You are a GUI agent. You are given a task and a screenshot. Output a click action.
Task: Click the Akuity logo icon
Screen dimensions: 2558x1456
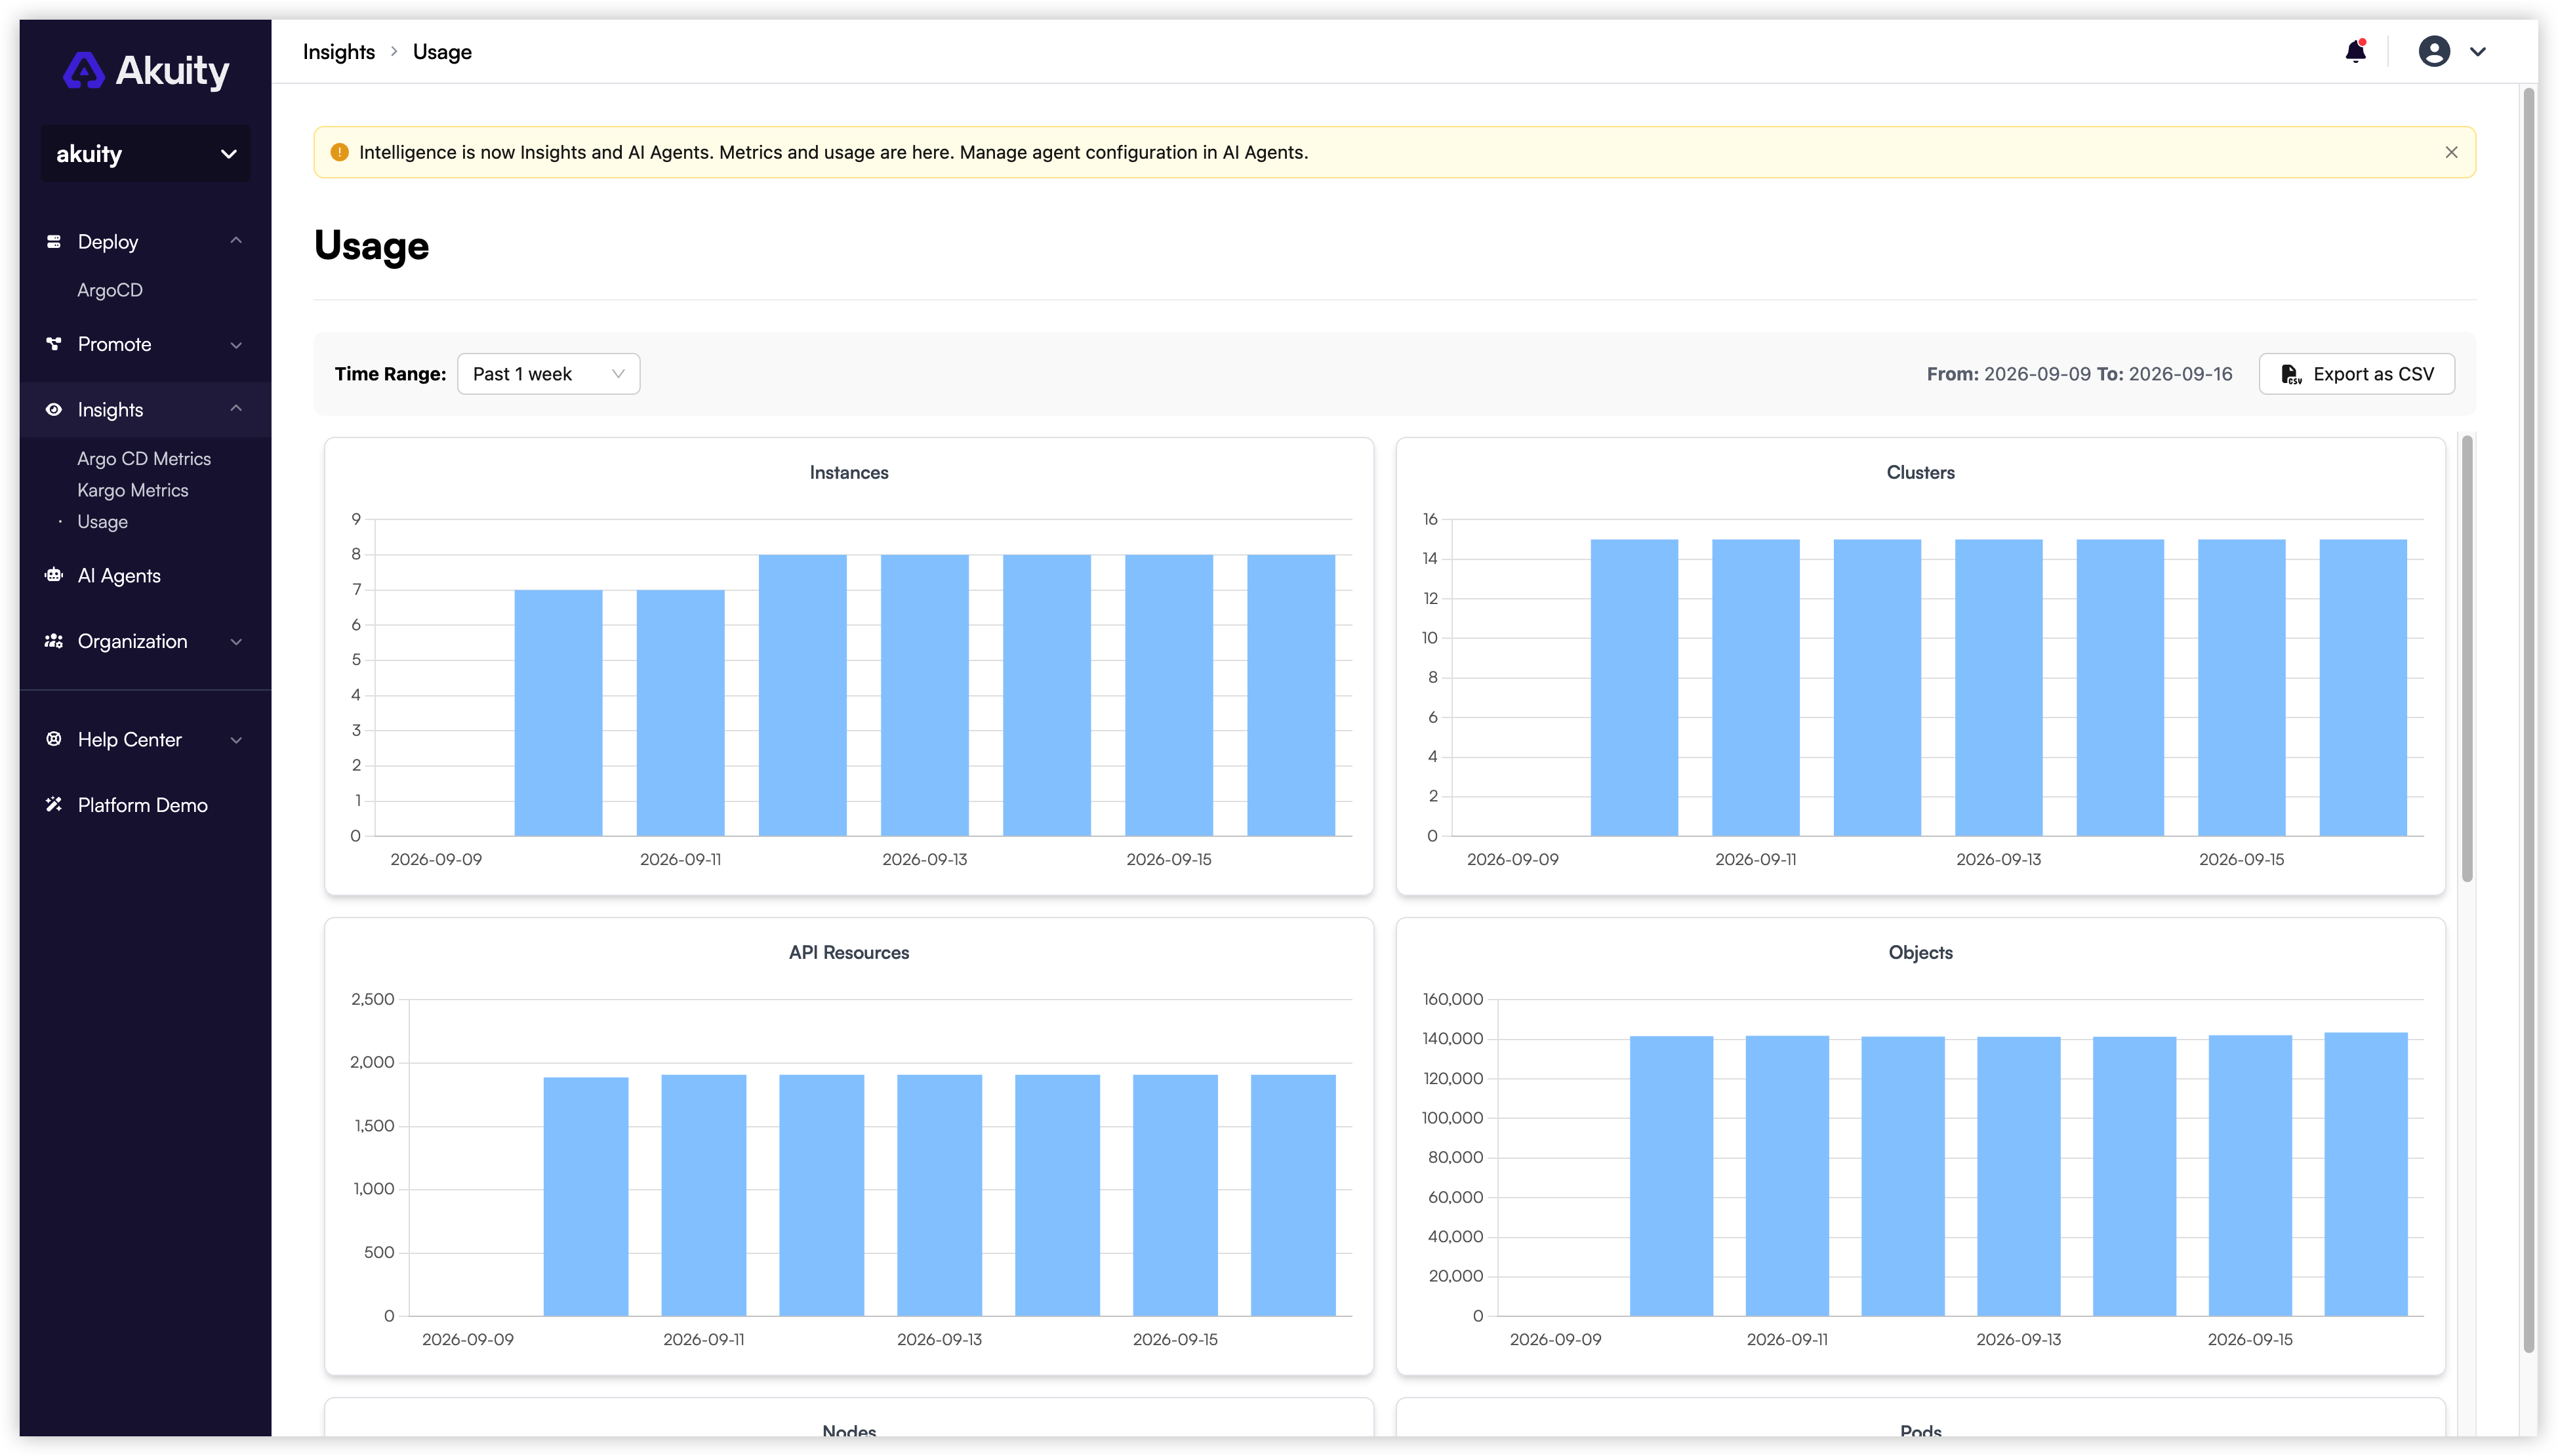pos(84,70)
